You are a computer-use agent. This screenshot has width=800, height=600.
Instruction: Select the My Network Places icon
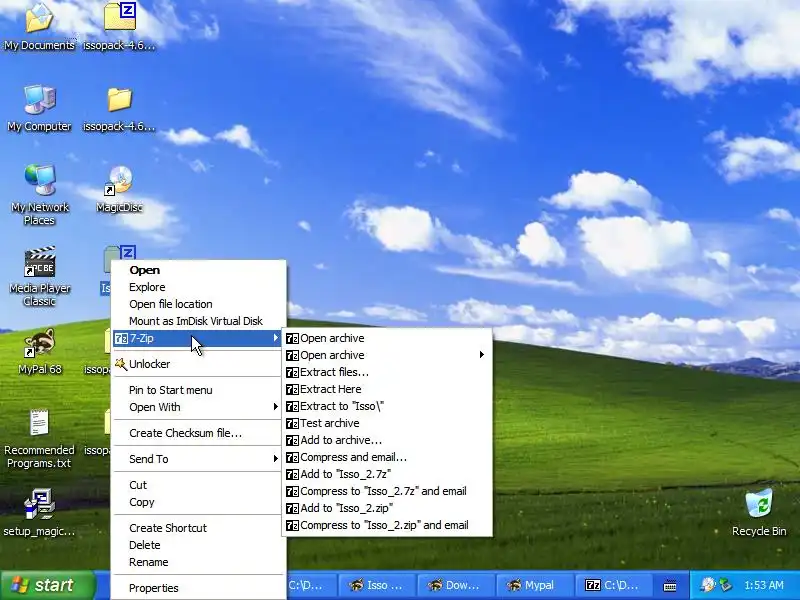[x=39, y=195]
